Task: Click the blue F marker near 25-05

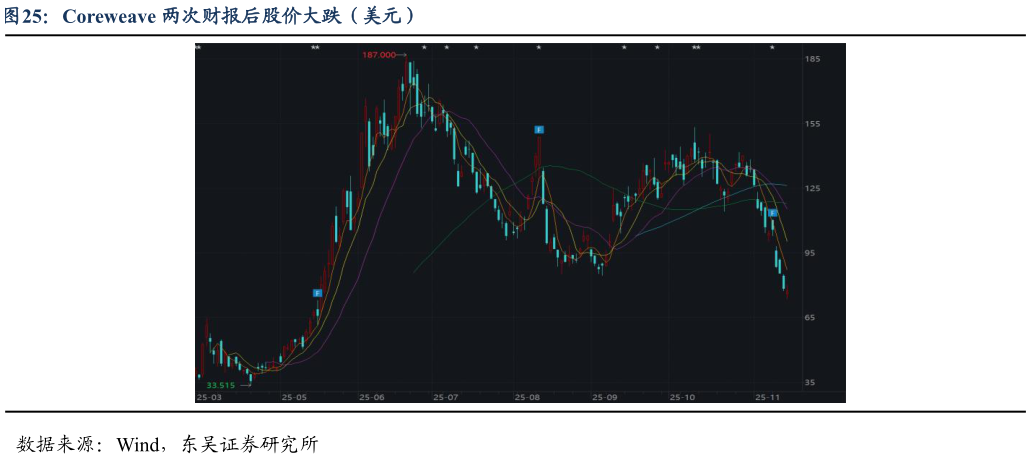Action: pyautogui.click(x=318, y=293)
